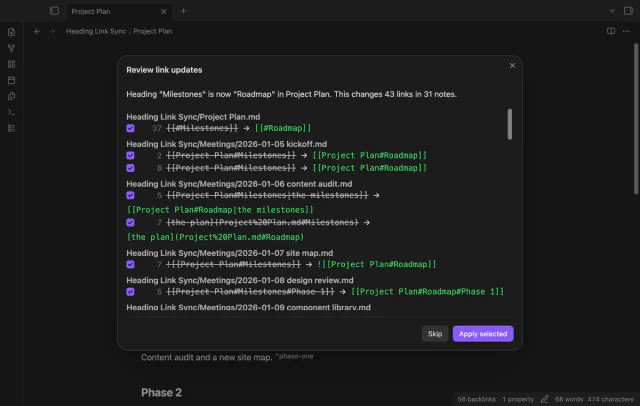This screenshot has height=406, width=640.
Task: Uncheck the kickoff.md line 2 link update
Action: point(130,155)
